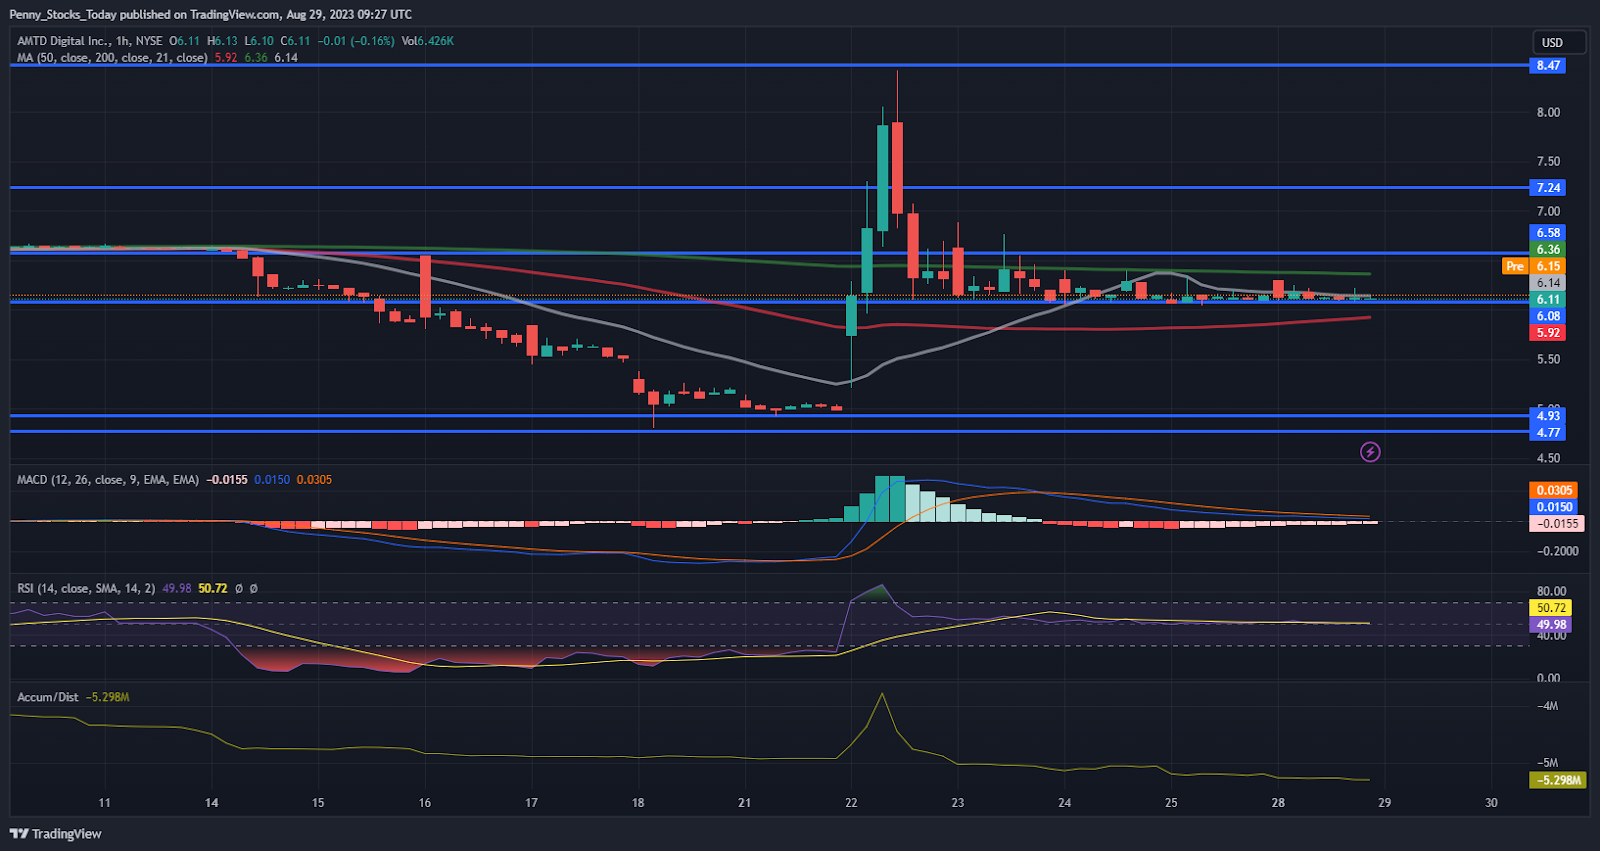Open the USD currency selector
1600x851 pixels.
1559,42
